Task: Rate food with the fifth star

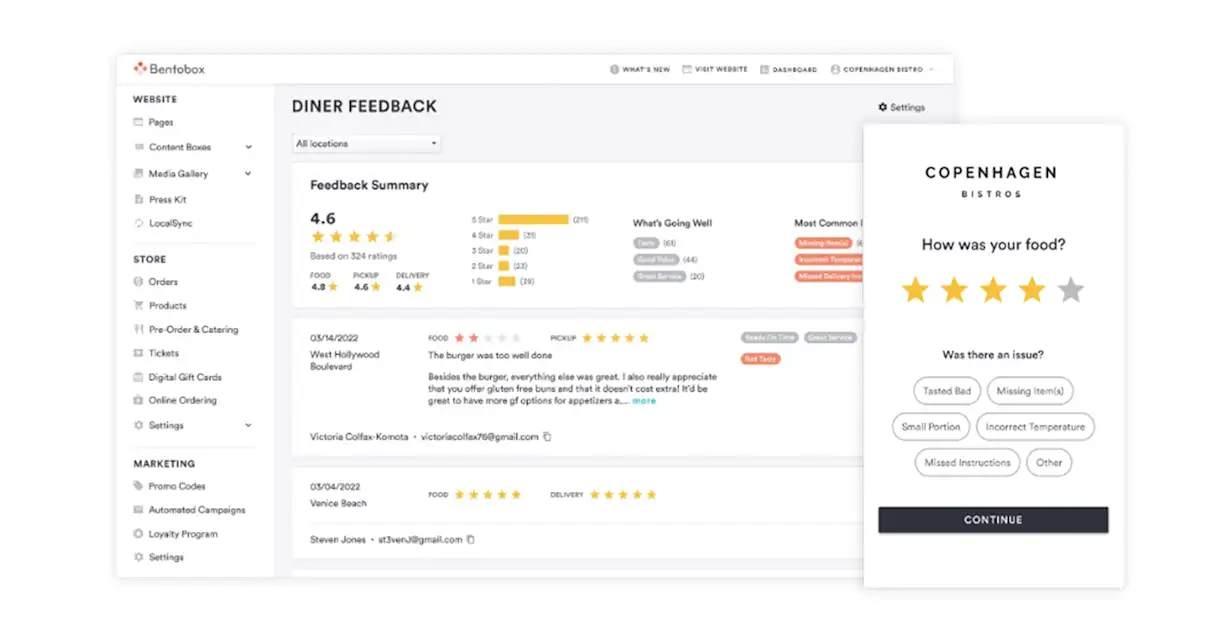Action: click(1070, 291)
